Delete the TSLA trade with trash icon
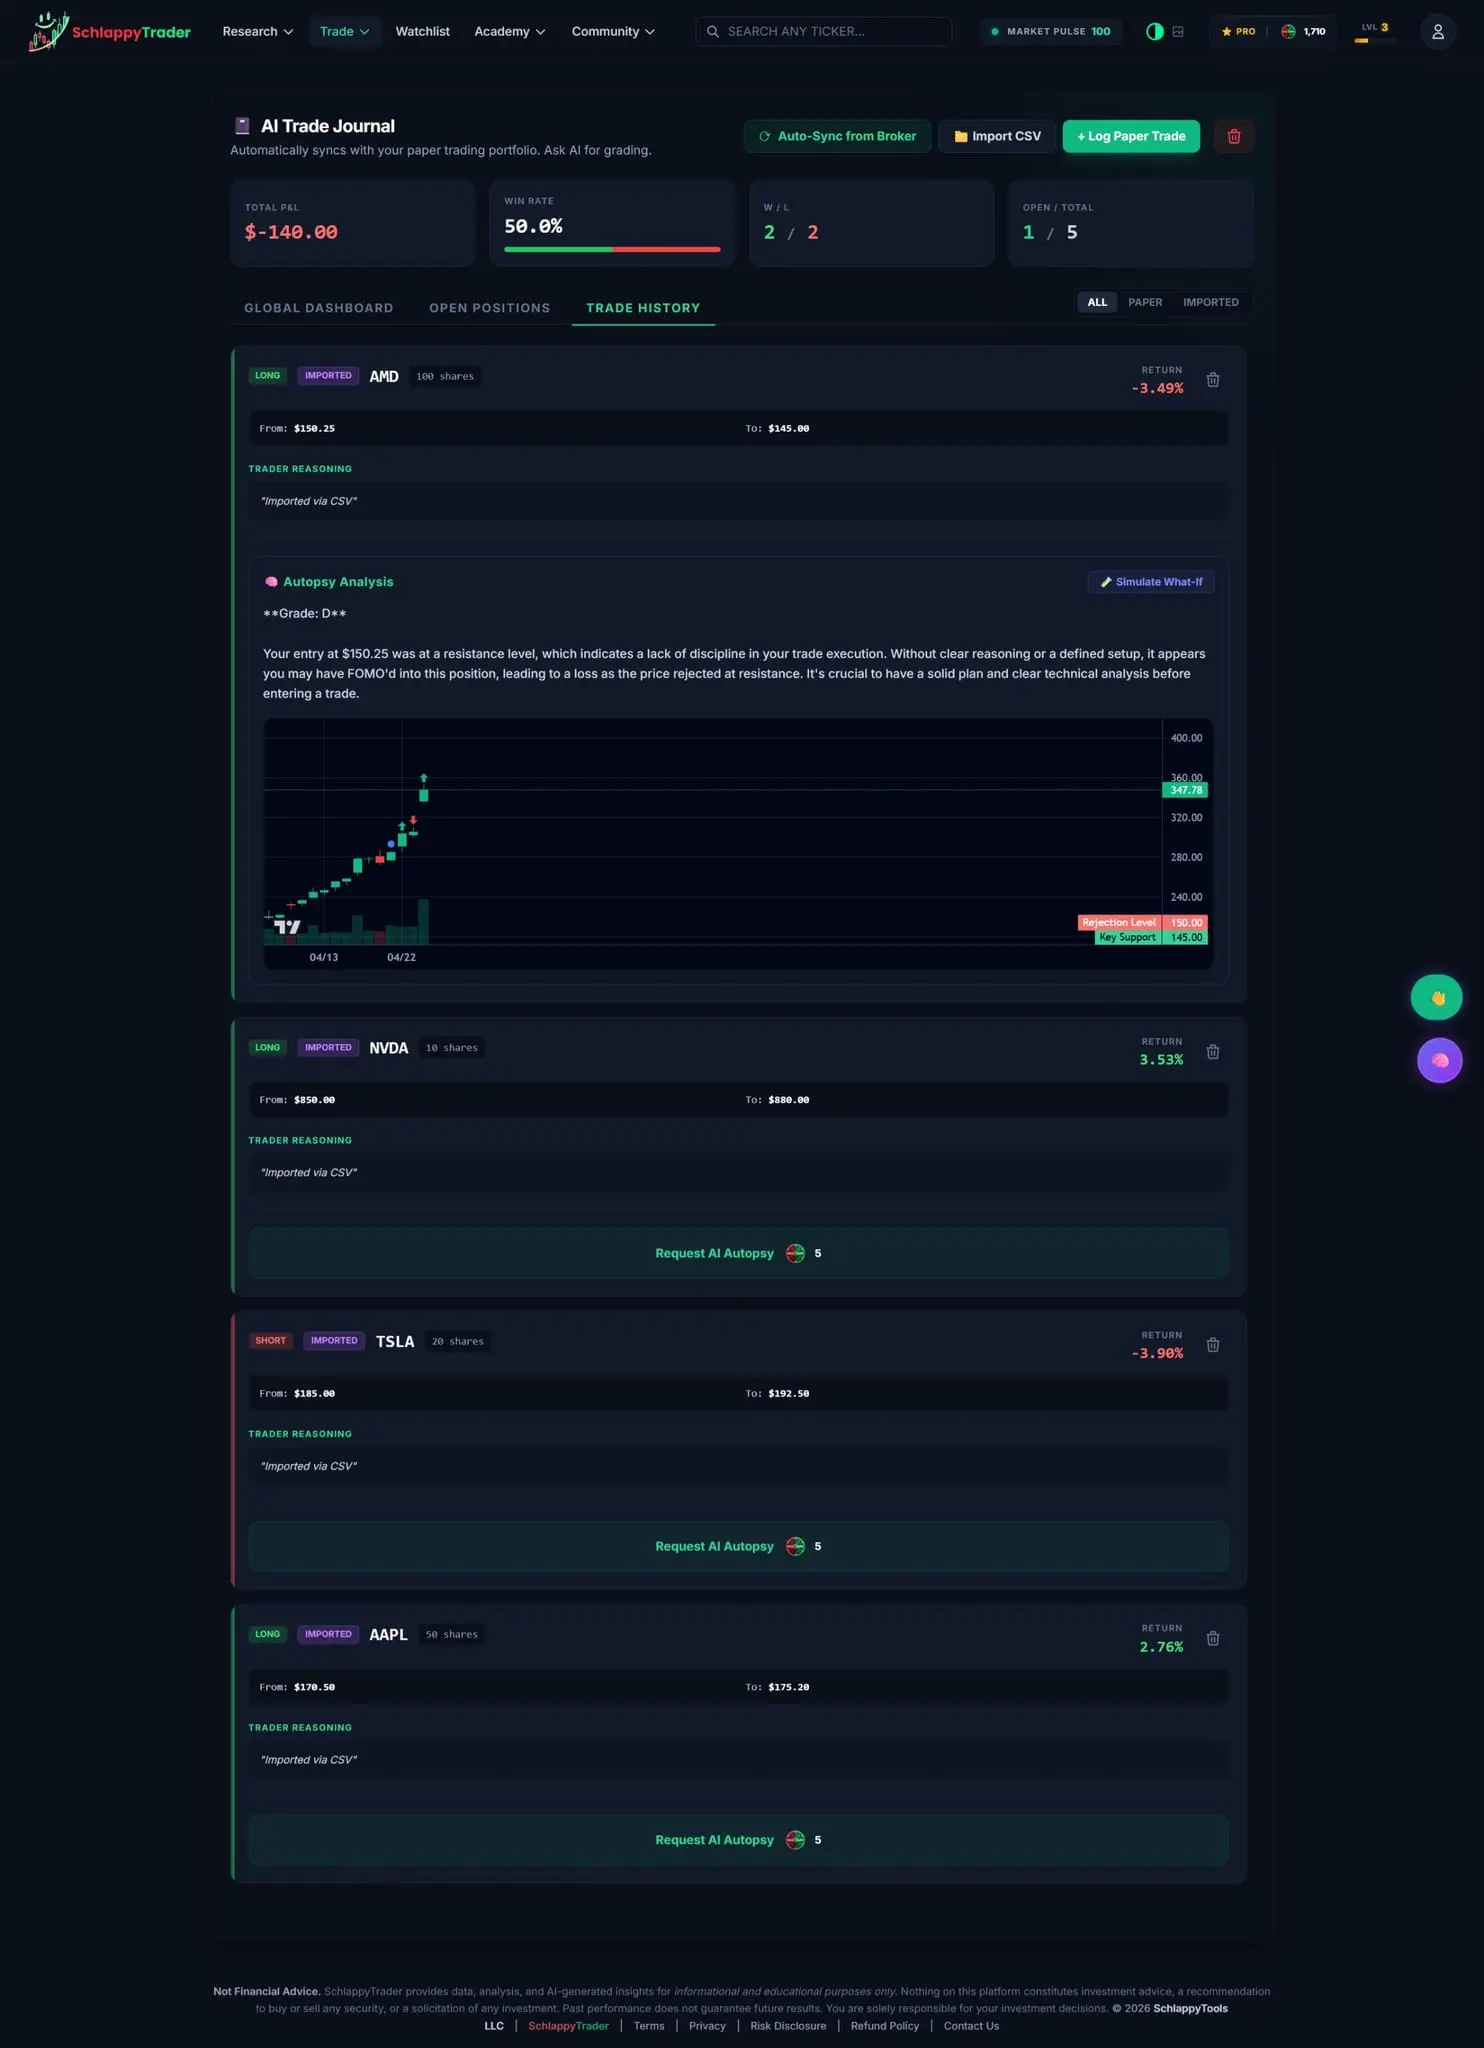The width and height of the screenshot is (1484, 2048). [1213, 1345]
